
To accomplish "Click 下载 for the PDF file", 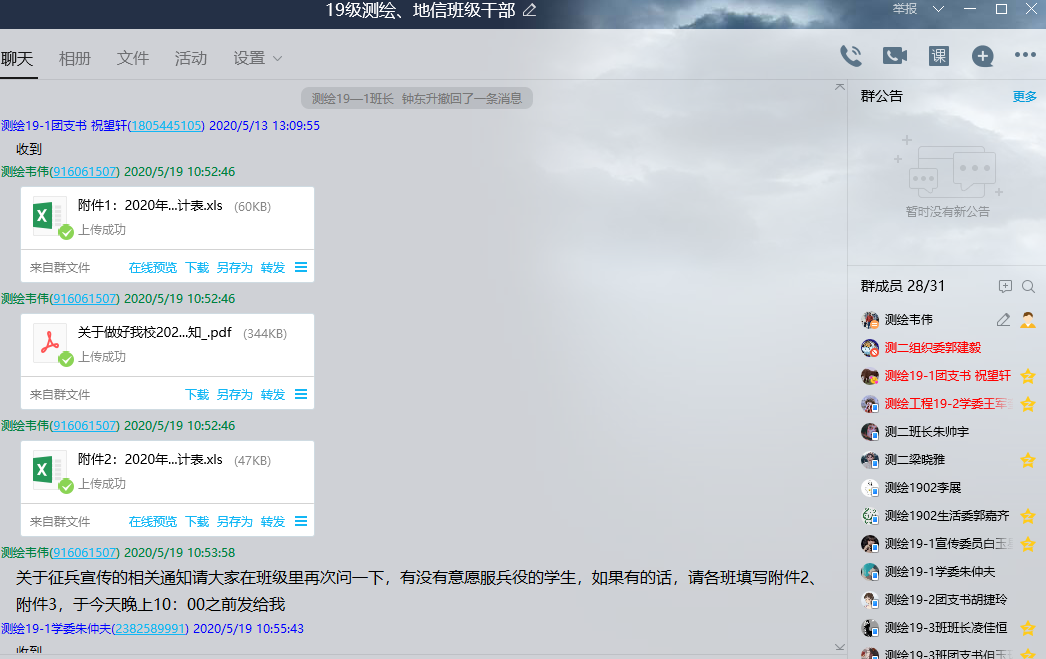I will tap(197, 395).
